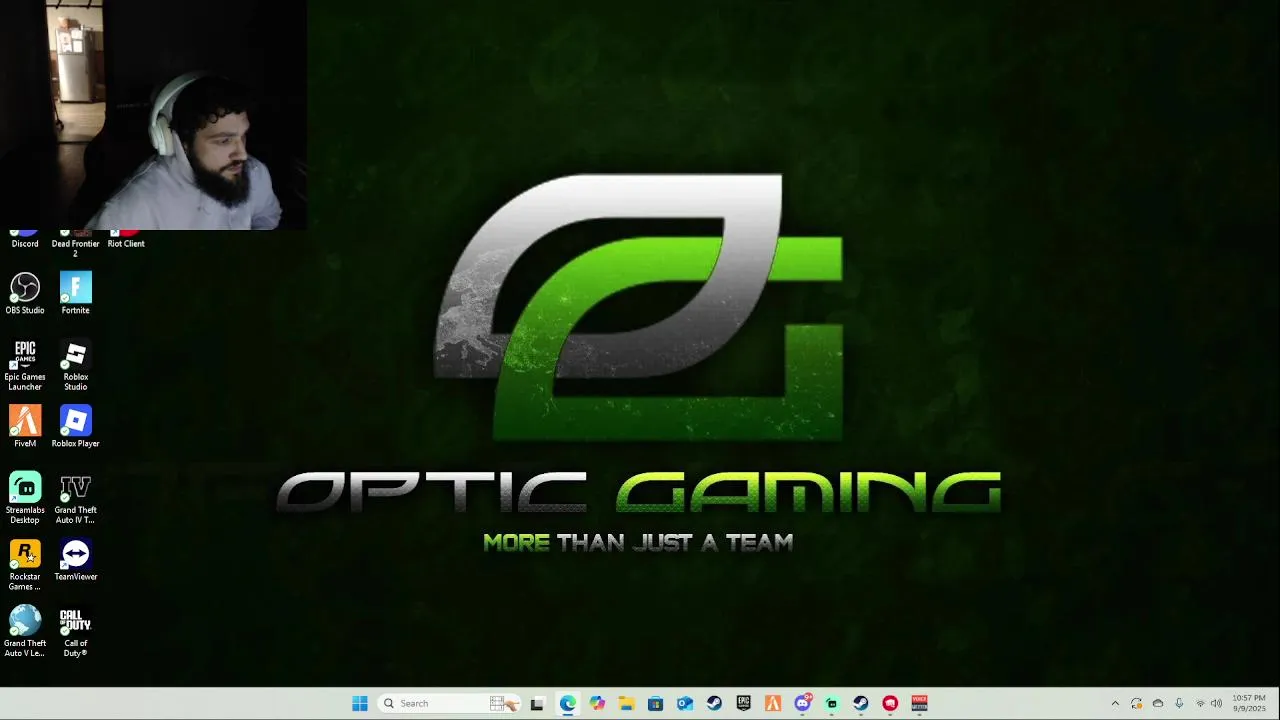Open File Explorer from the taskbar
The width and height of the screenshot is (1280, 720).
coord(626,703)
